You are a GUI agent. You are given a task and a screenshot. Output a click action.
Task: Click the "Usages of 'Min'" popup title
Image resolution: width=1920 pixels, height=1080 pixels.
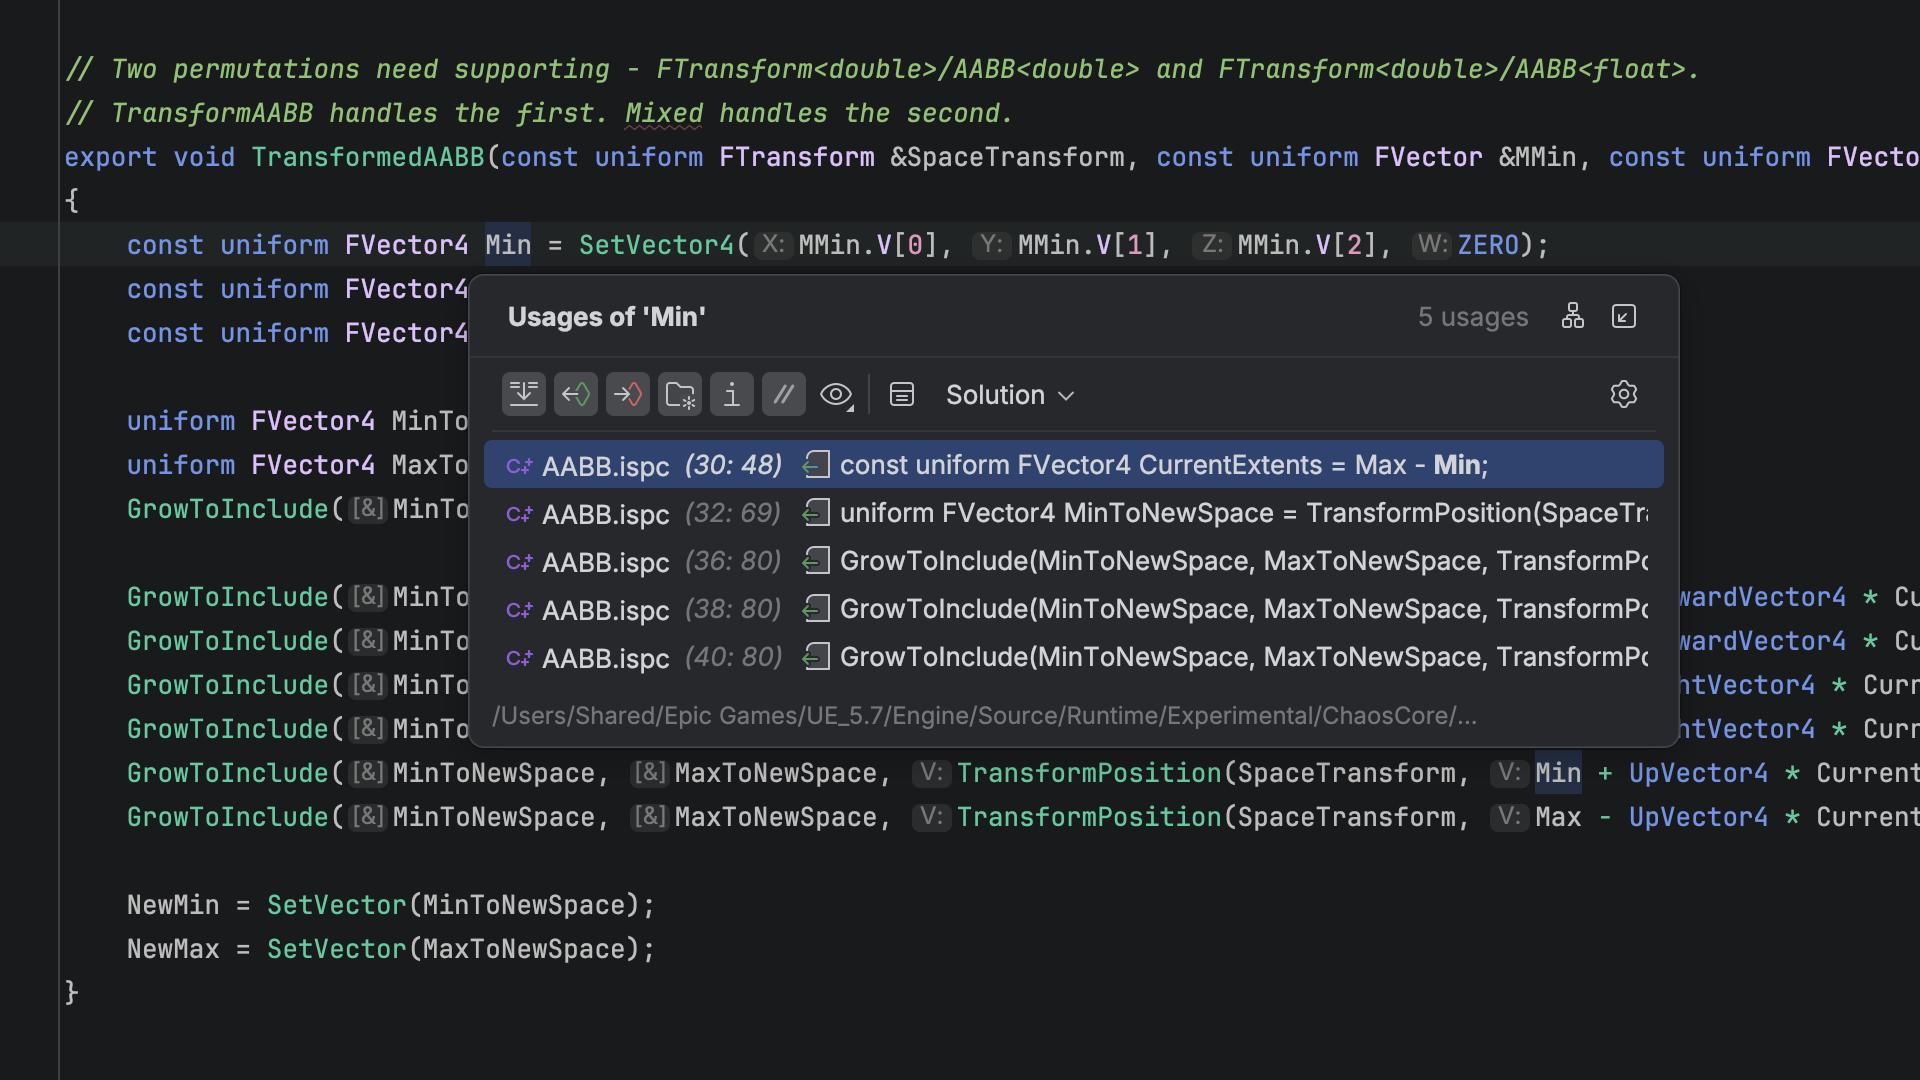pyautogui.click(x=607, y=317)
